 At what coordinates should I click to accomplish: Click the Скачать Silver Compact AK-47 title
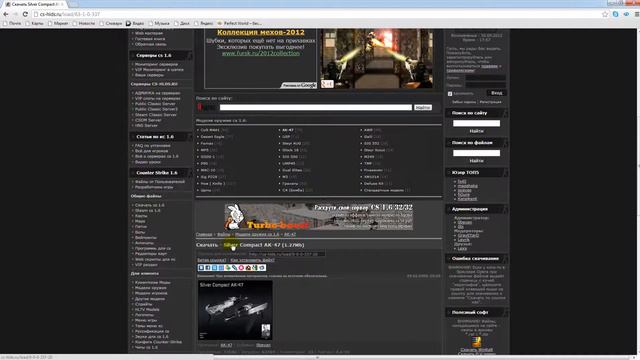pyautogui.click(x=250, y=245)
